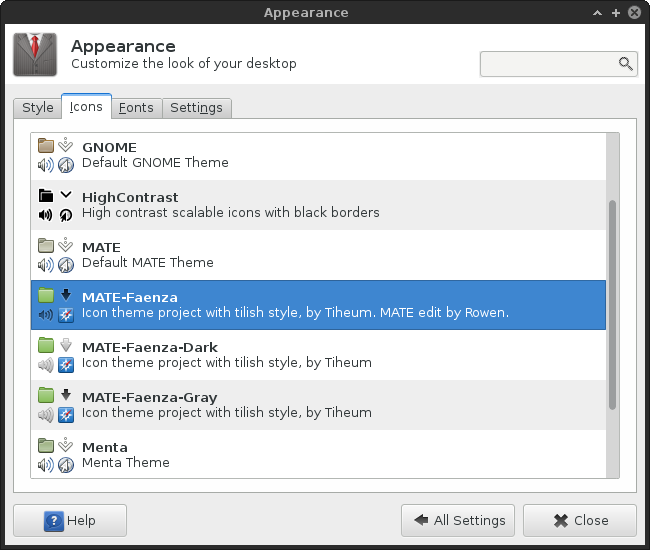Focus the search input field

(x=548, y=64)
